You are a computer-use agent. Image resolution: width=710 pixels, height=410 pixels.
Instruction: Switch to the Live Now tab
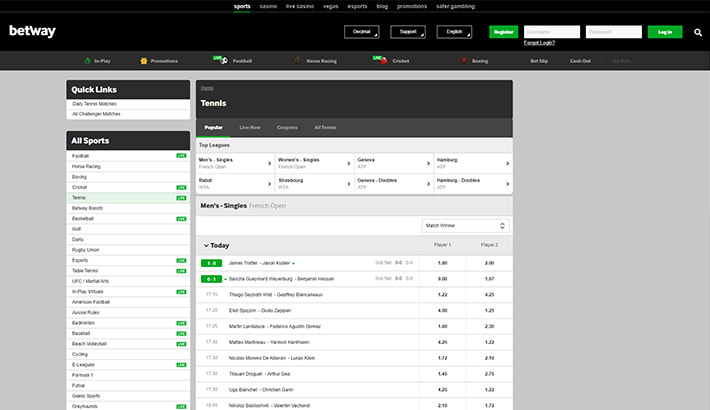[x=250, y=128]
